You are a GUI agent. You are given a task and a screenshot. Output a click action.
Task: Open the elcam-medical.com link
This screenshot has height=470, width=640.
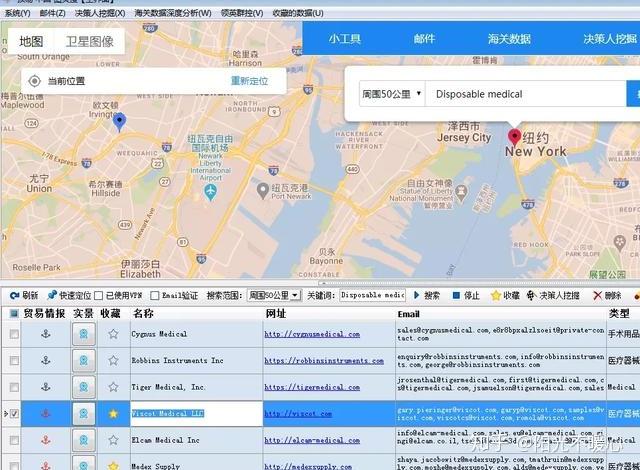point(312,440)
